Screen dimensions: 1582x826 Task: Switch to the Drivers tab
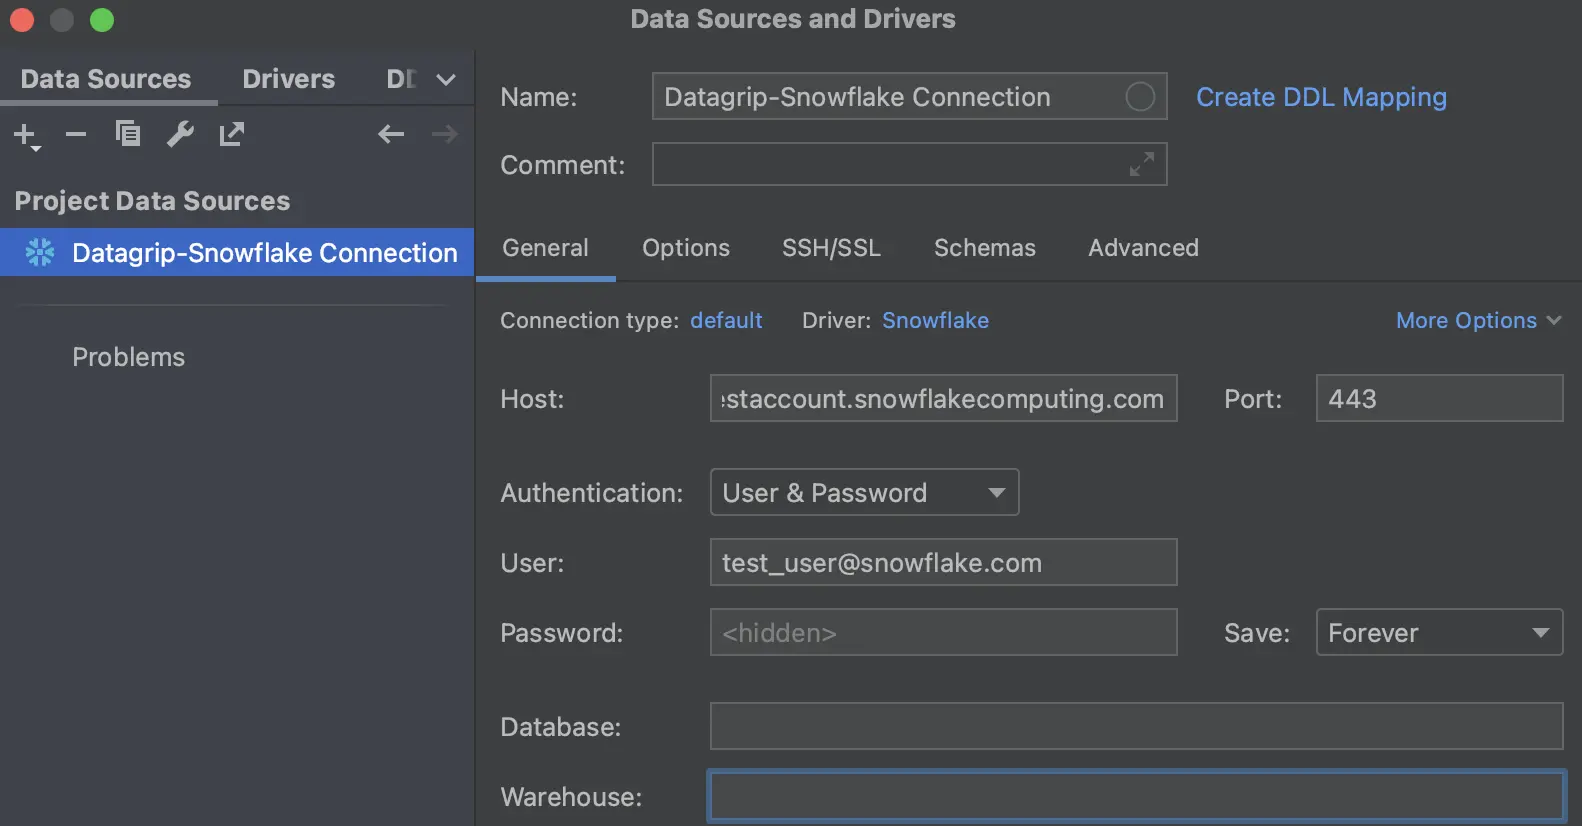point(289,79)
